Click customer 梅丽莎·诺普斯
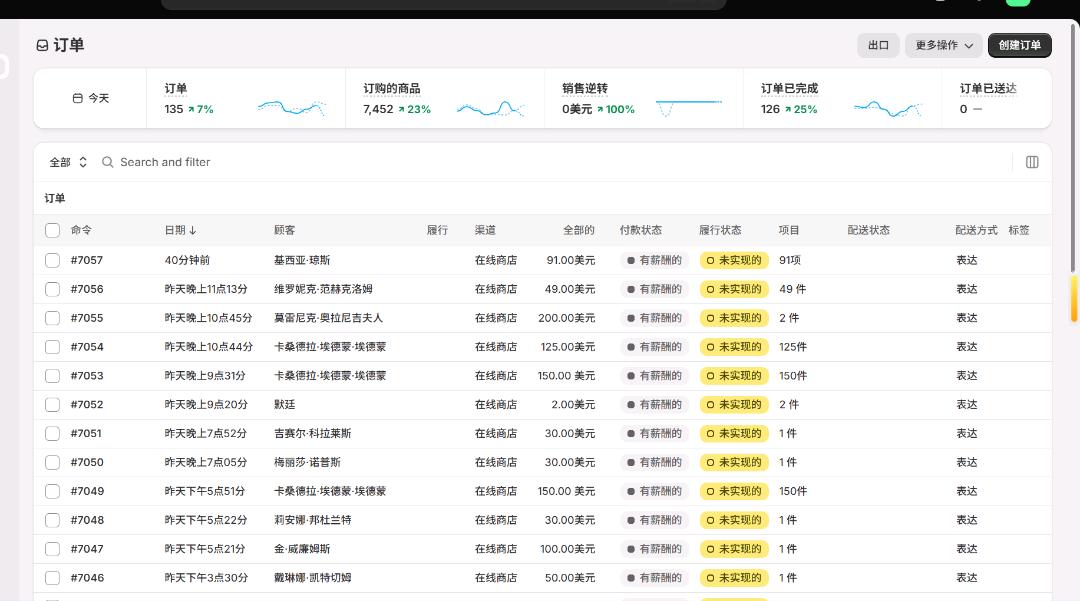Image resolution: width=1080 pixels, height=601 pixels. tap(307, 463)
